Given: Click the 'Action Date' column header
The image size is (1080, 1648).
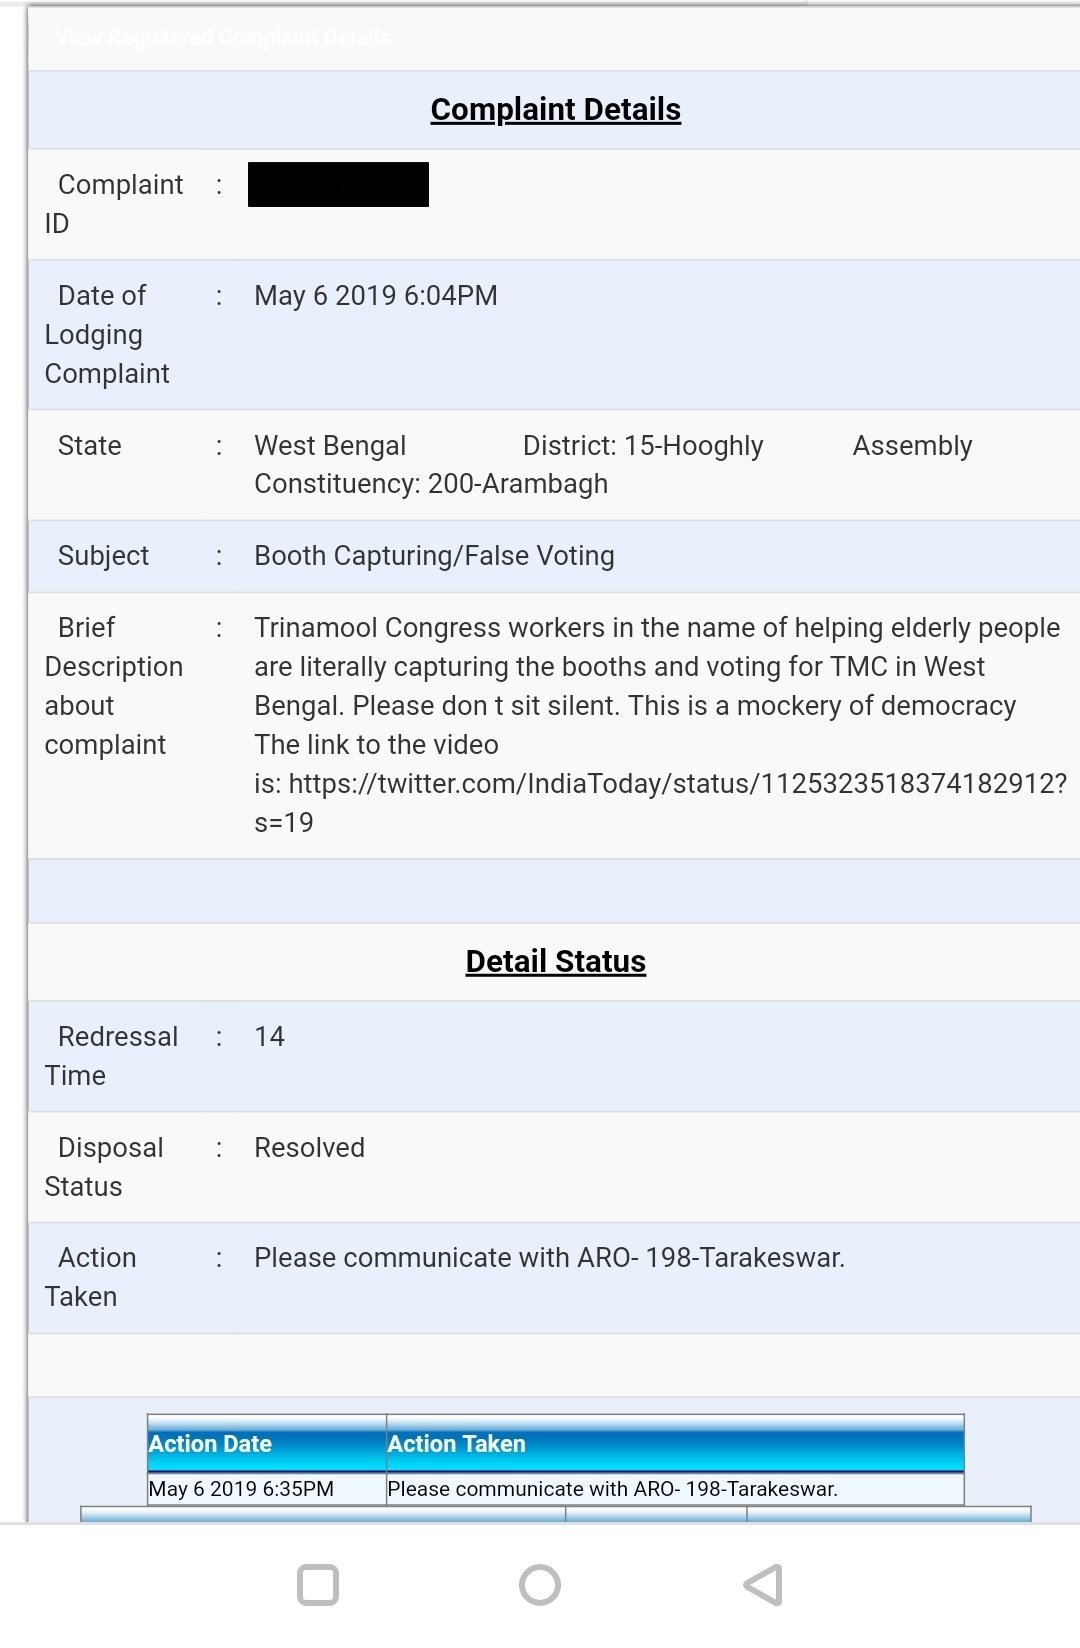Looking at the screenshot, I should pos(211,1444).
